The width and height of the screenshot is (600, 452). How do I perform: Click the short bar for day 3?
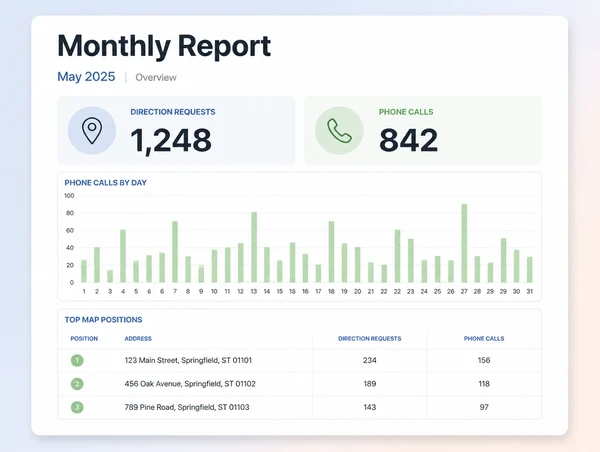110,276
